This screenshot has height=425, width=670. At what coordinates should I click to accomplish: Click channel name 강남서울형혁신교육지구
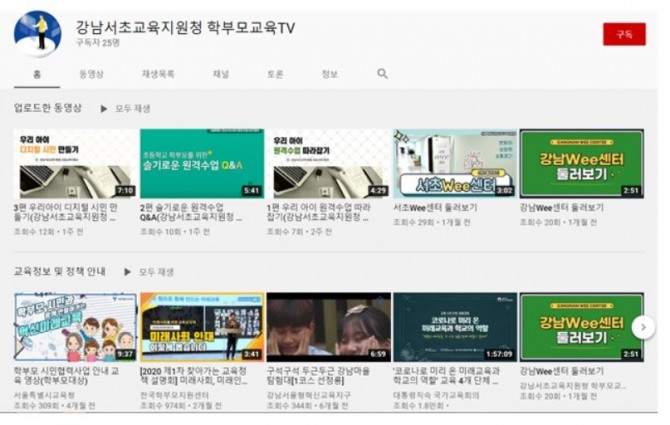click(309, 396)
